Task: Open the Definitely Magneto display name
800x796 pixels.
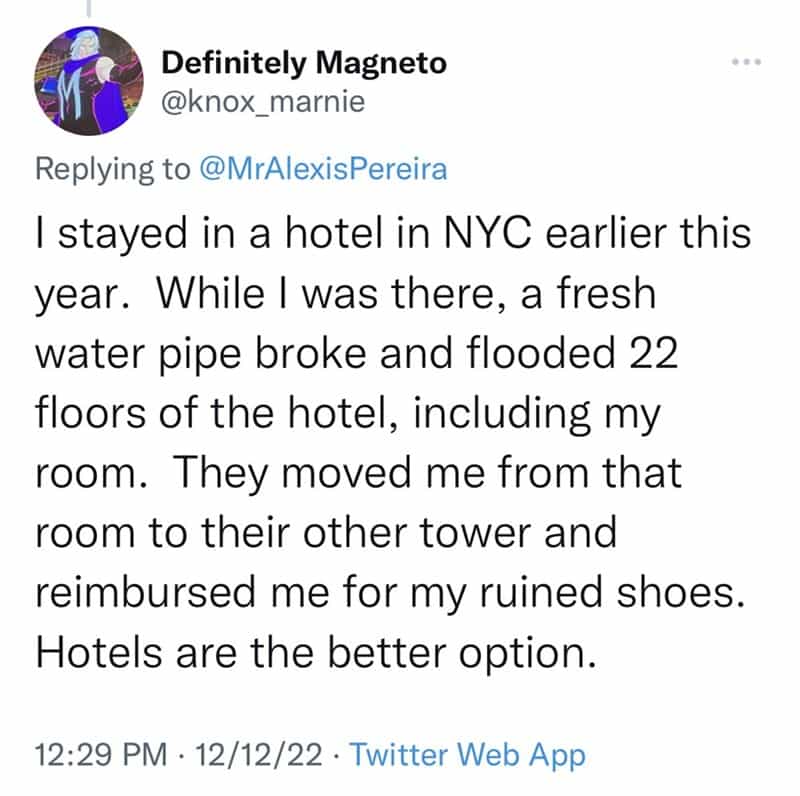Action: (304, 64)
